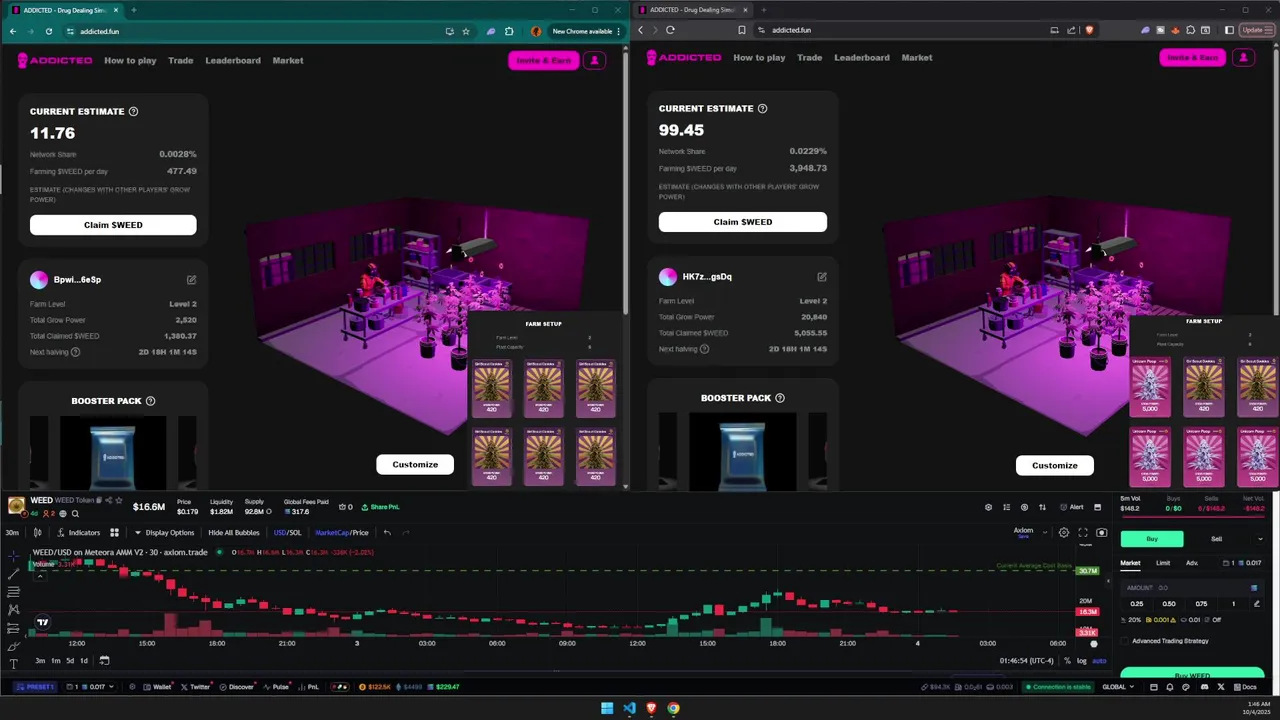Screen dimensions: 1280x720
Task: Take chart snapshot camera icon
Action: click(1102, 533)
